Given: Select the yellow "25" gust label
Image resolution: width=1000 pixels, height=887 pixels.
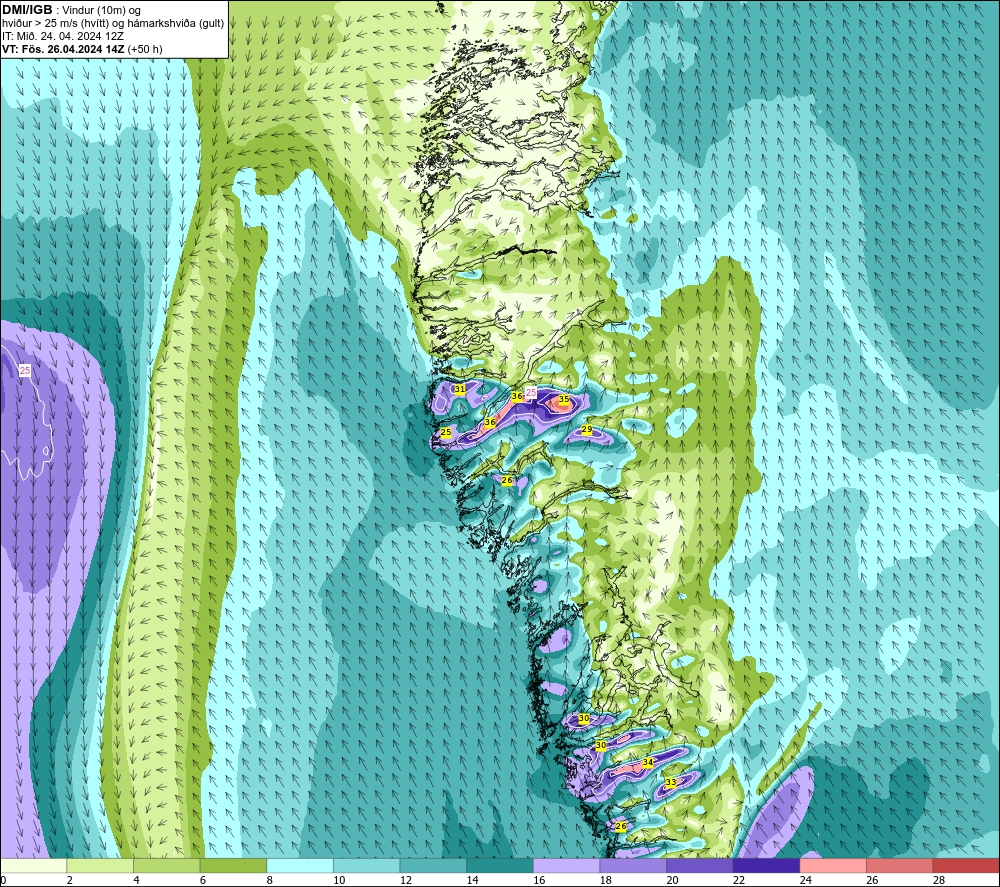Looking at the screenshot, I should [x=446, y=432].
